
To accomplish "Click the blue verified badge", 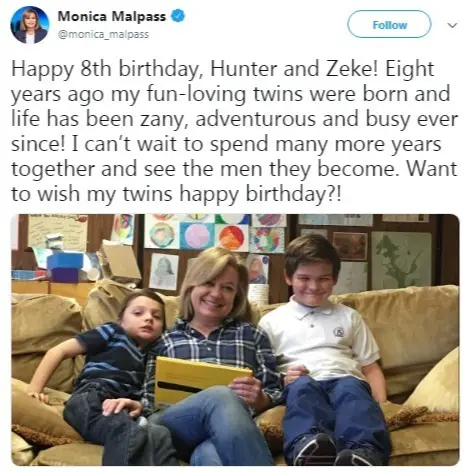I will [178, 16].
